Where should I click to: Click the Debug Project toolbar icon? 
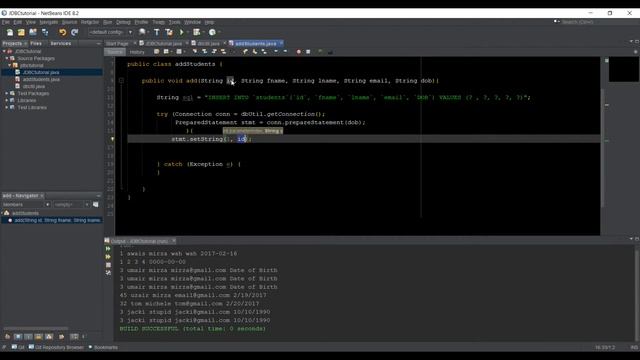click(x=197, y=32)
